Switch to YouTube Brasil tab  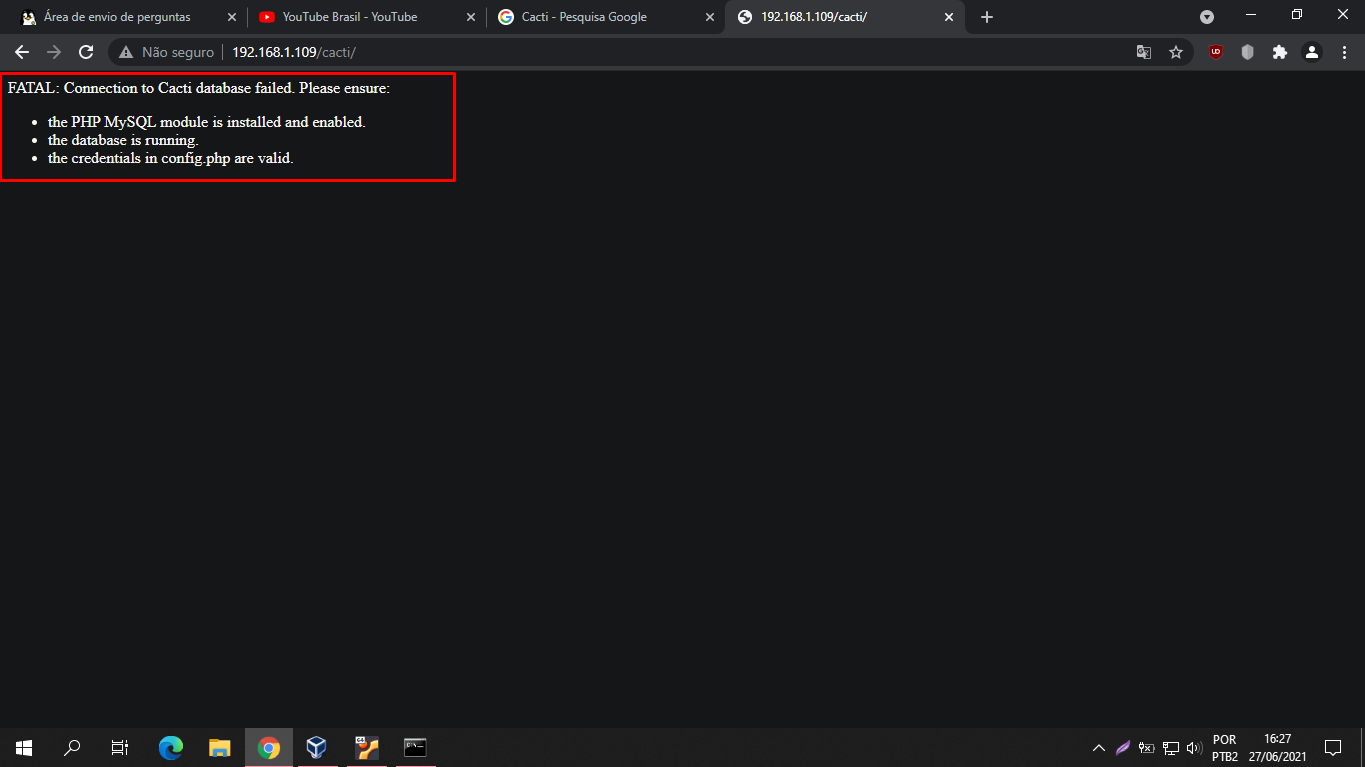(350, 17)
